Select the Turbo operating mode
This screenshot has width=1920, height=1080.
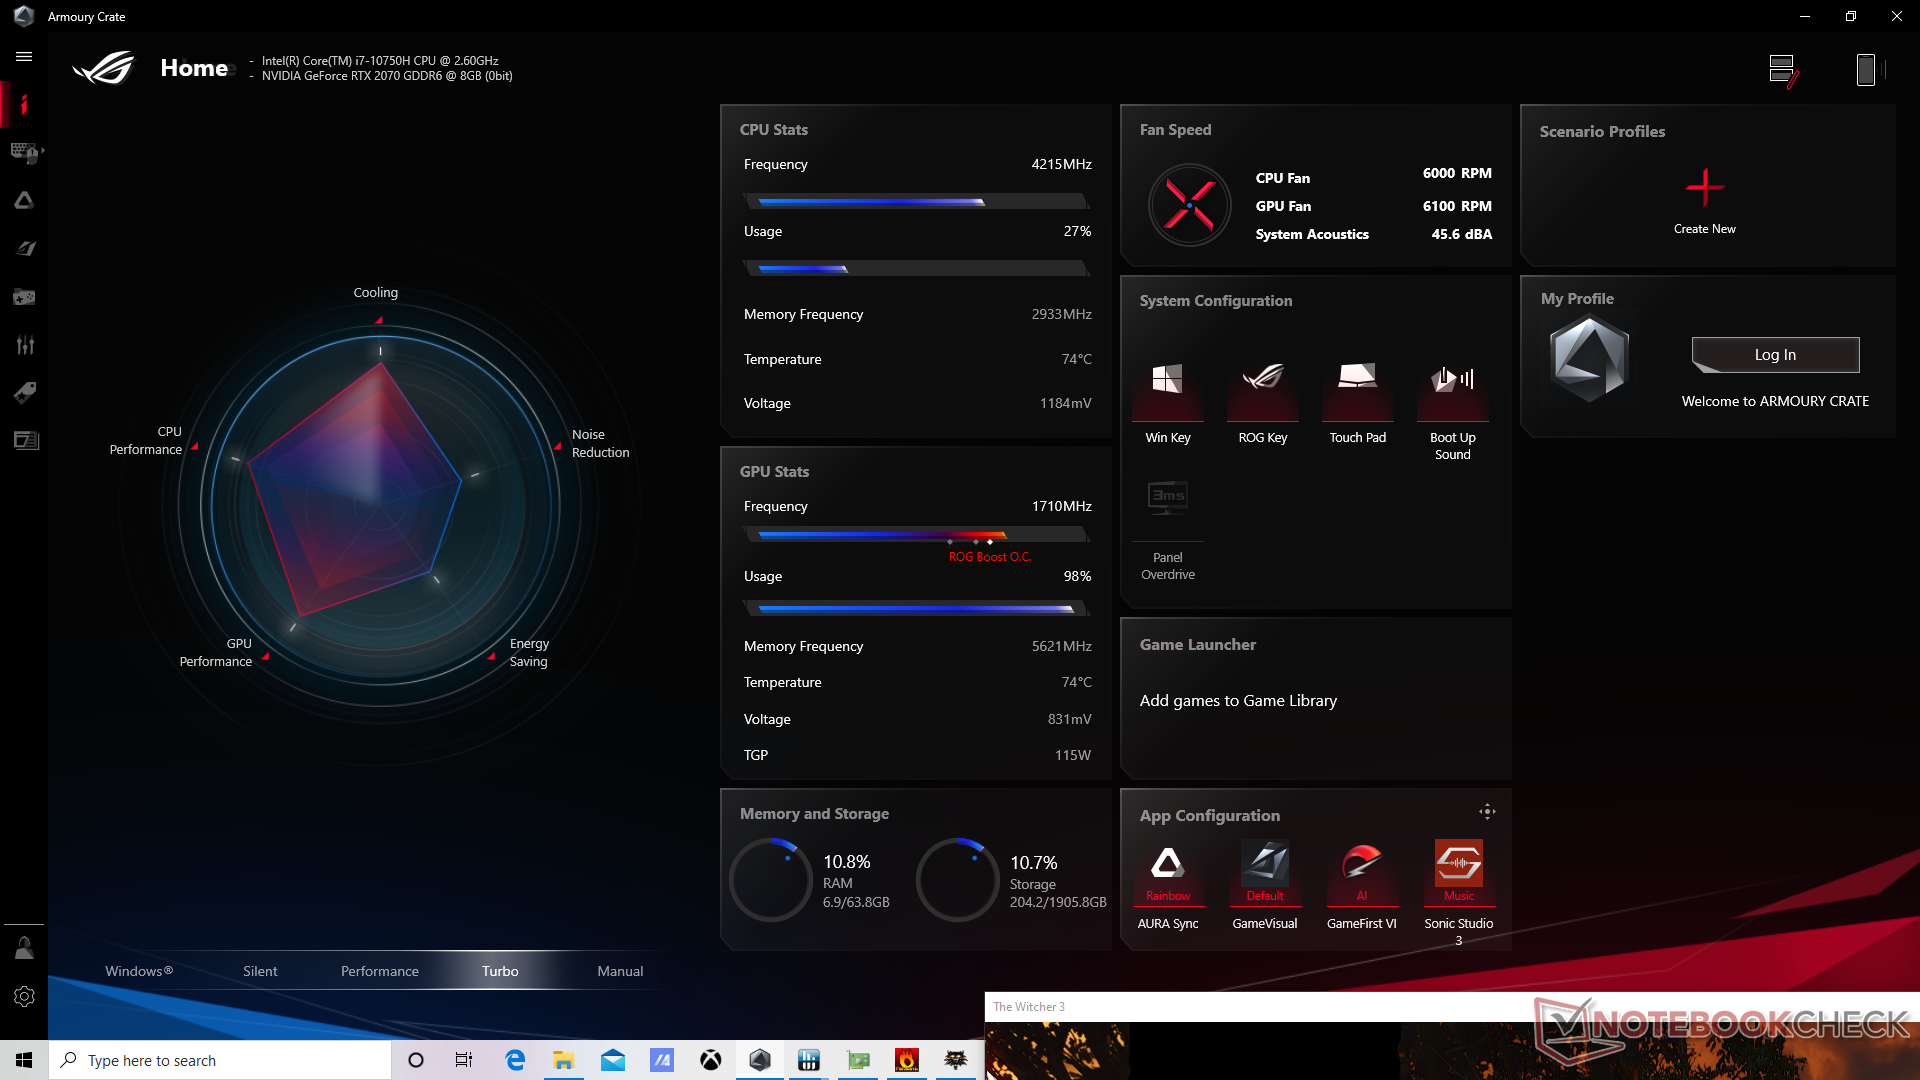pos(500,971)
